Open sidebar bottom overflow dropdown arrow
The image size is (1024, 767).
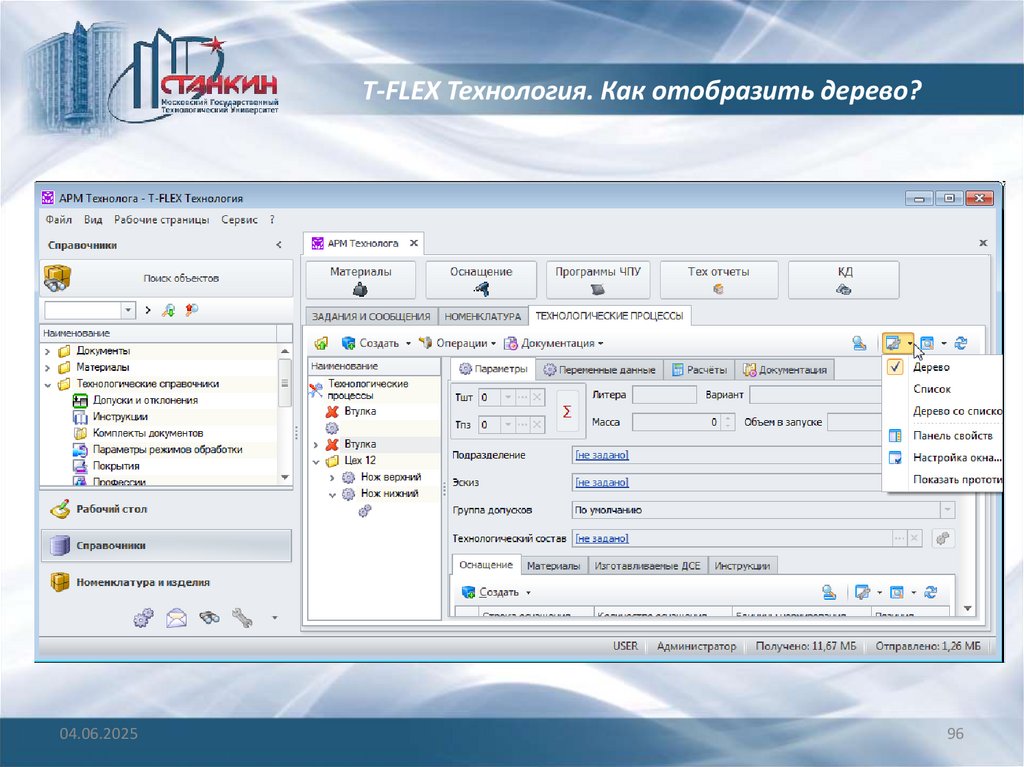(x=275, y=617)
